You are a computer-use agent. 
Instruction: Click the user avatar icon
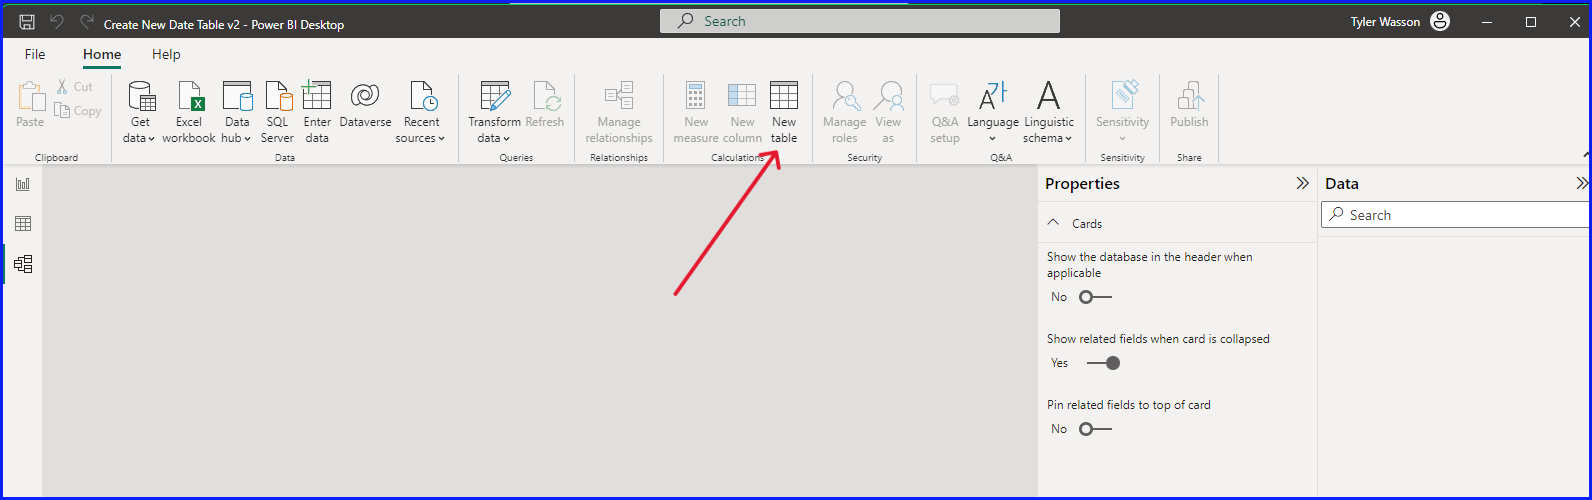point(1440,21)
